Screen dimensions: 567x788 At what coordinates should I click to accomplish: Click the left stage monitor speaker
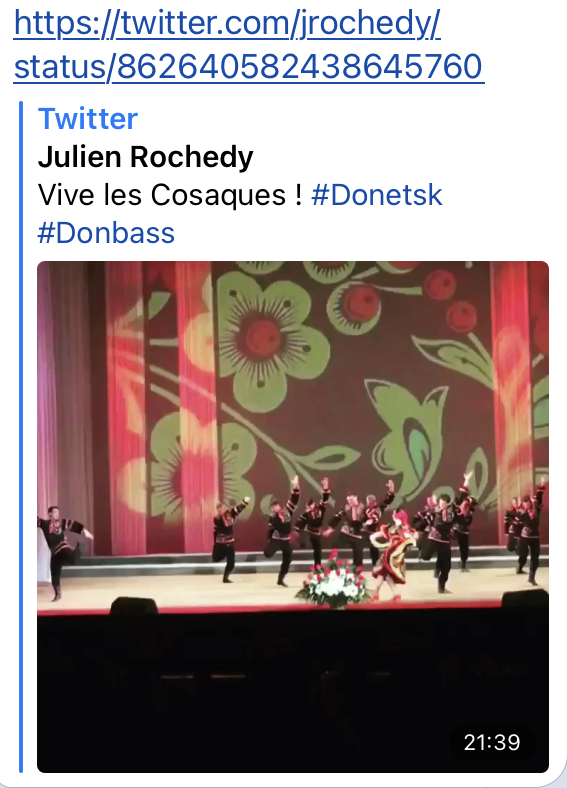[x=134, y=606]
